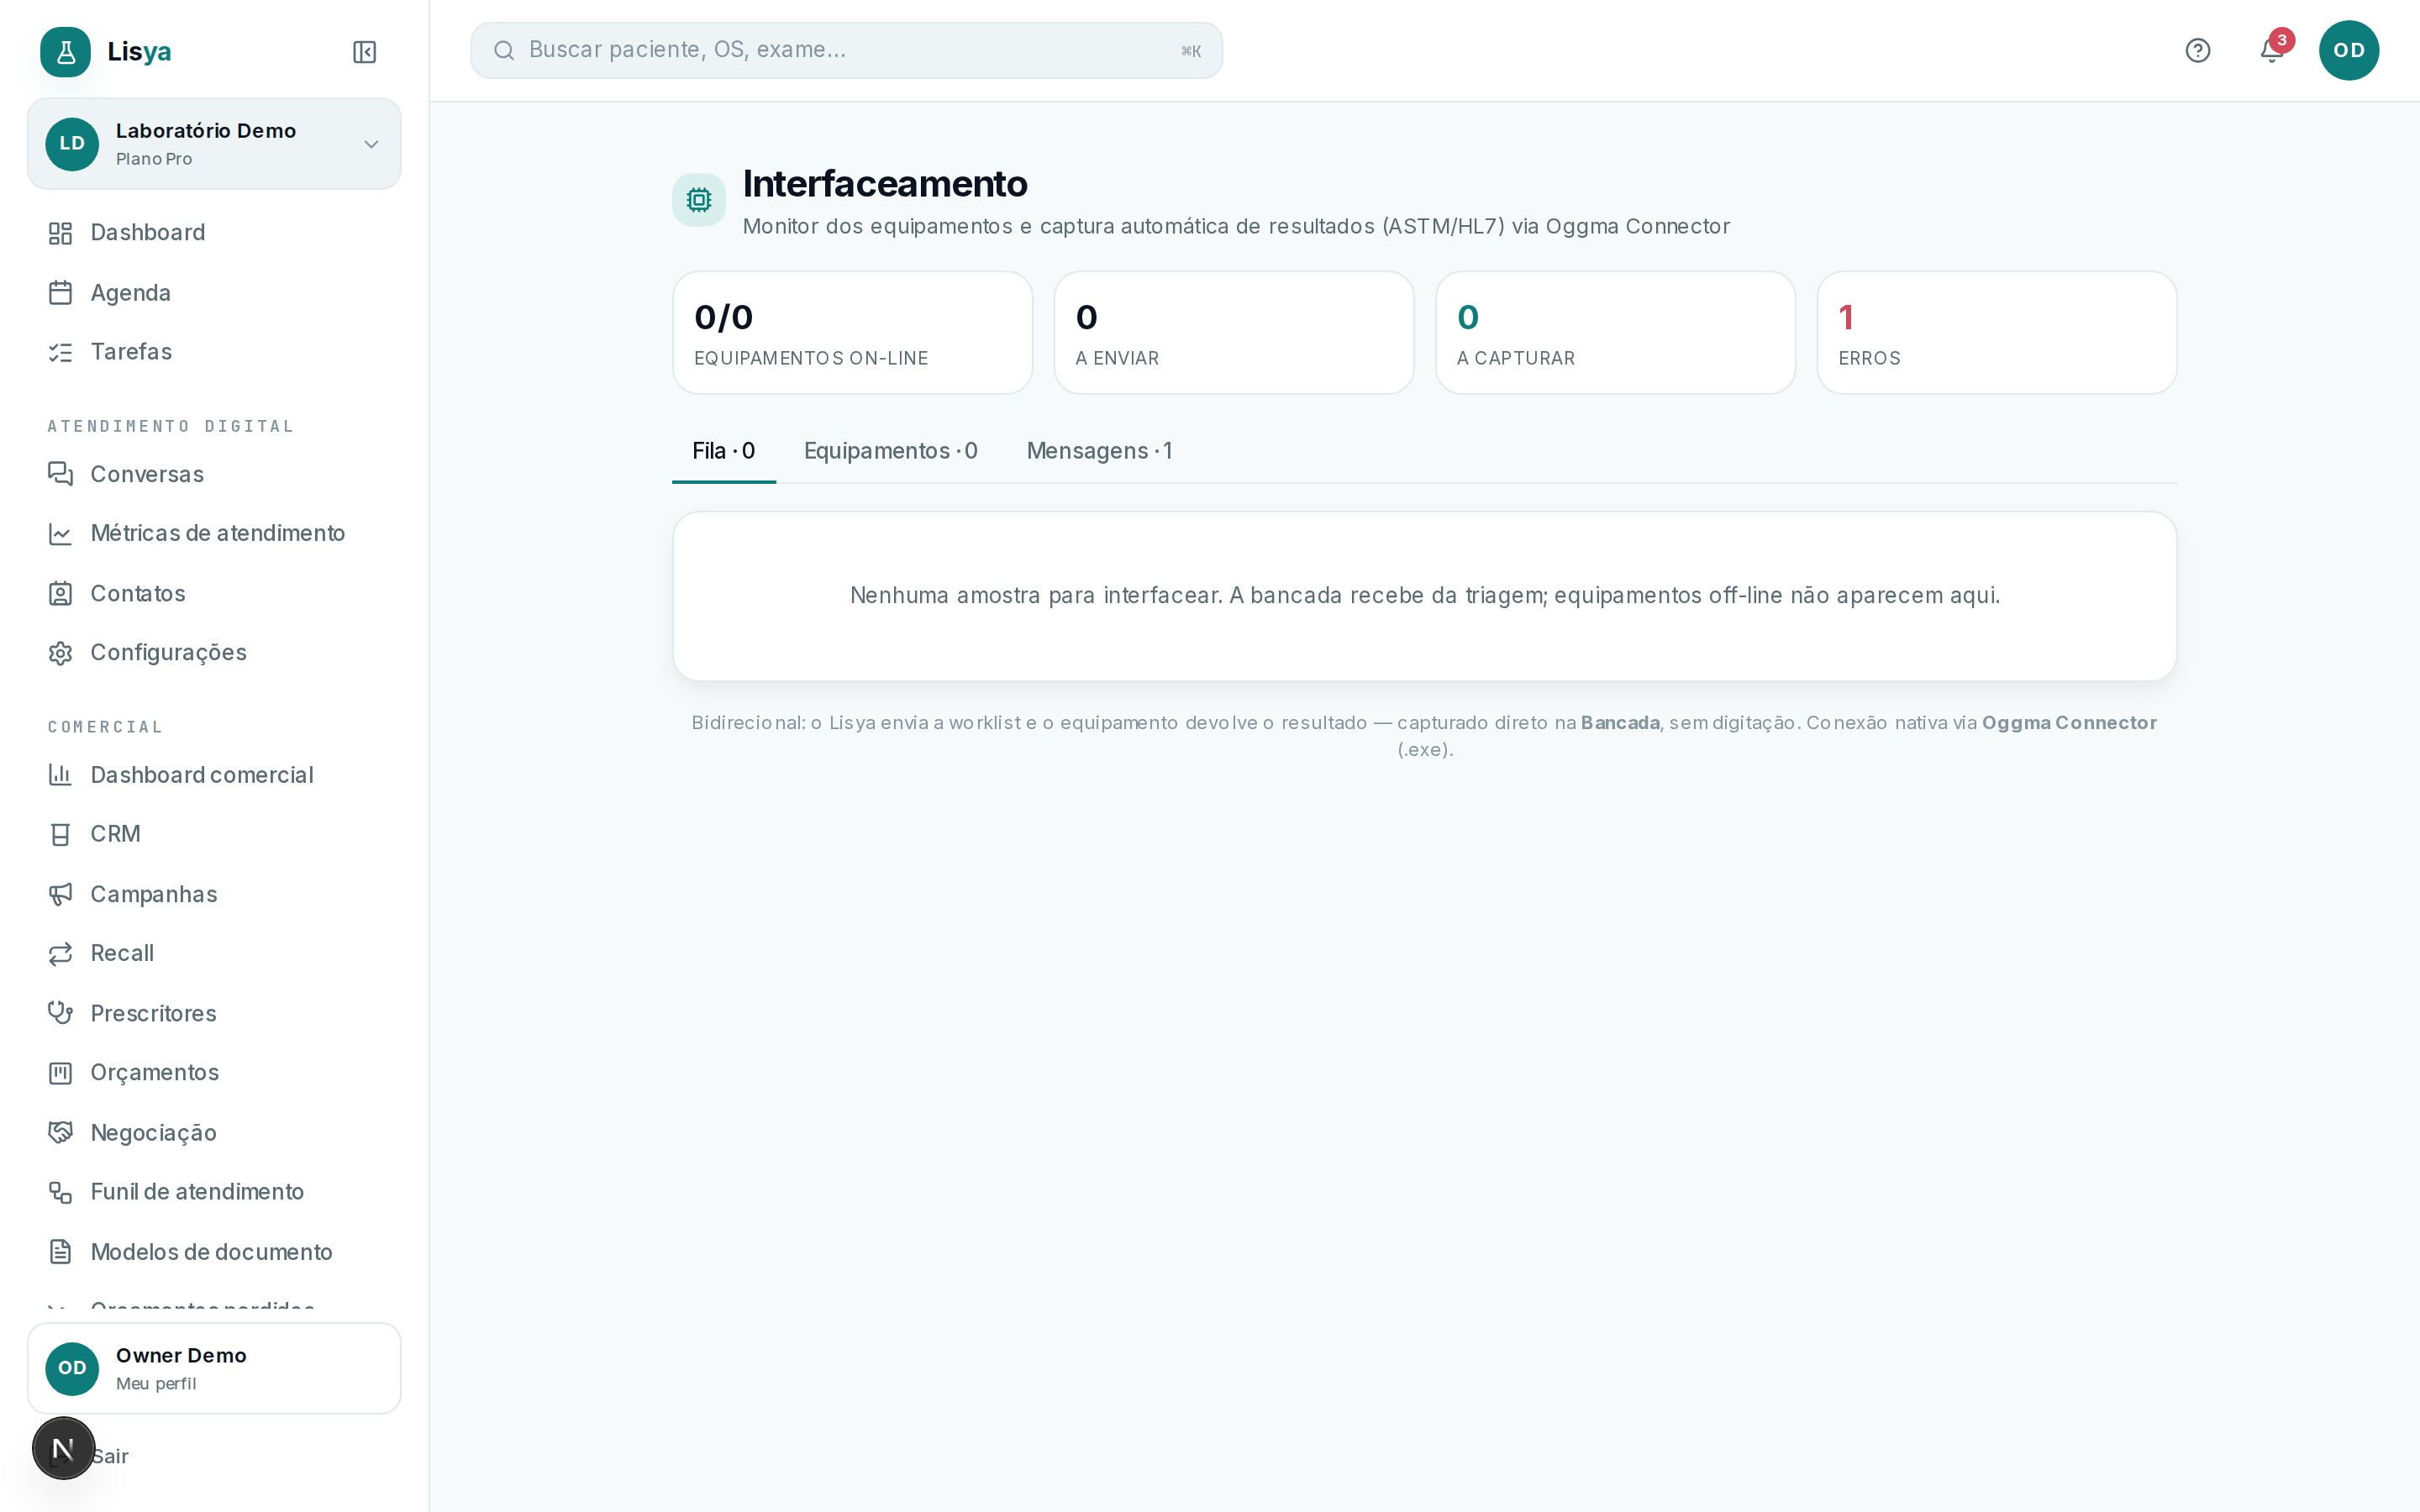Image resolution: width=2420 pixels, height=1512 pixels.
Task: Click the Conversas chat bubbles icon
Action: [x=60, y=474]
